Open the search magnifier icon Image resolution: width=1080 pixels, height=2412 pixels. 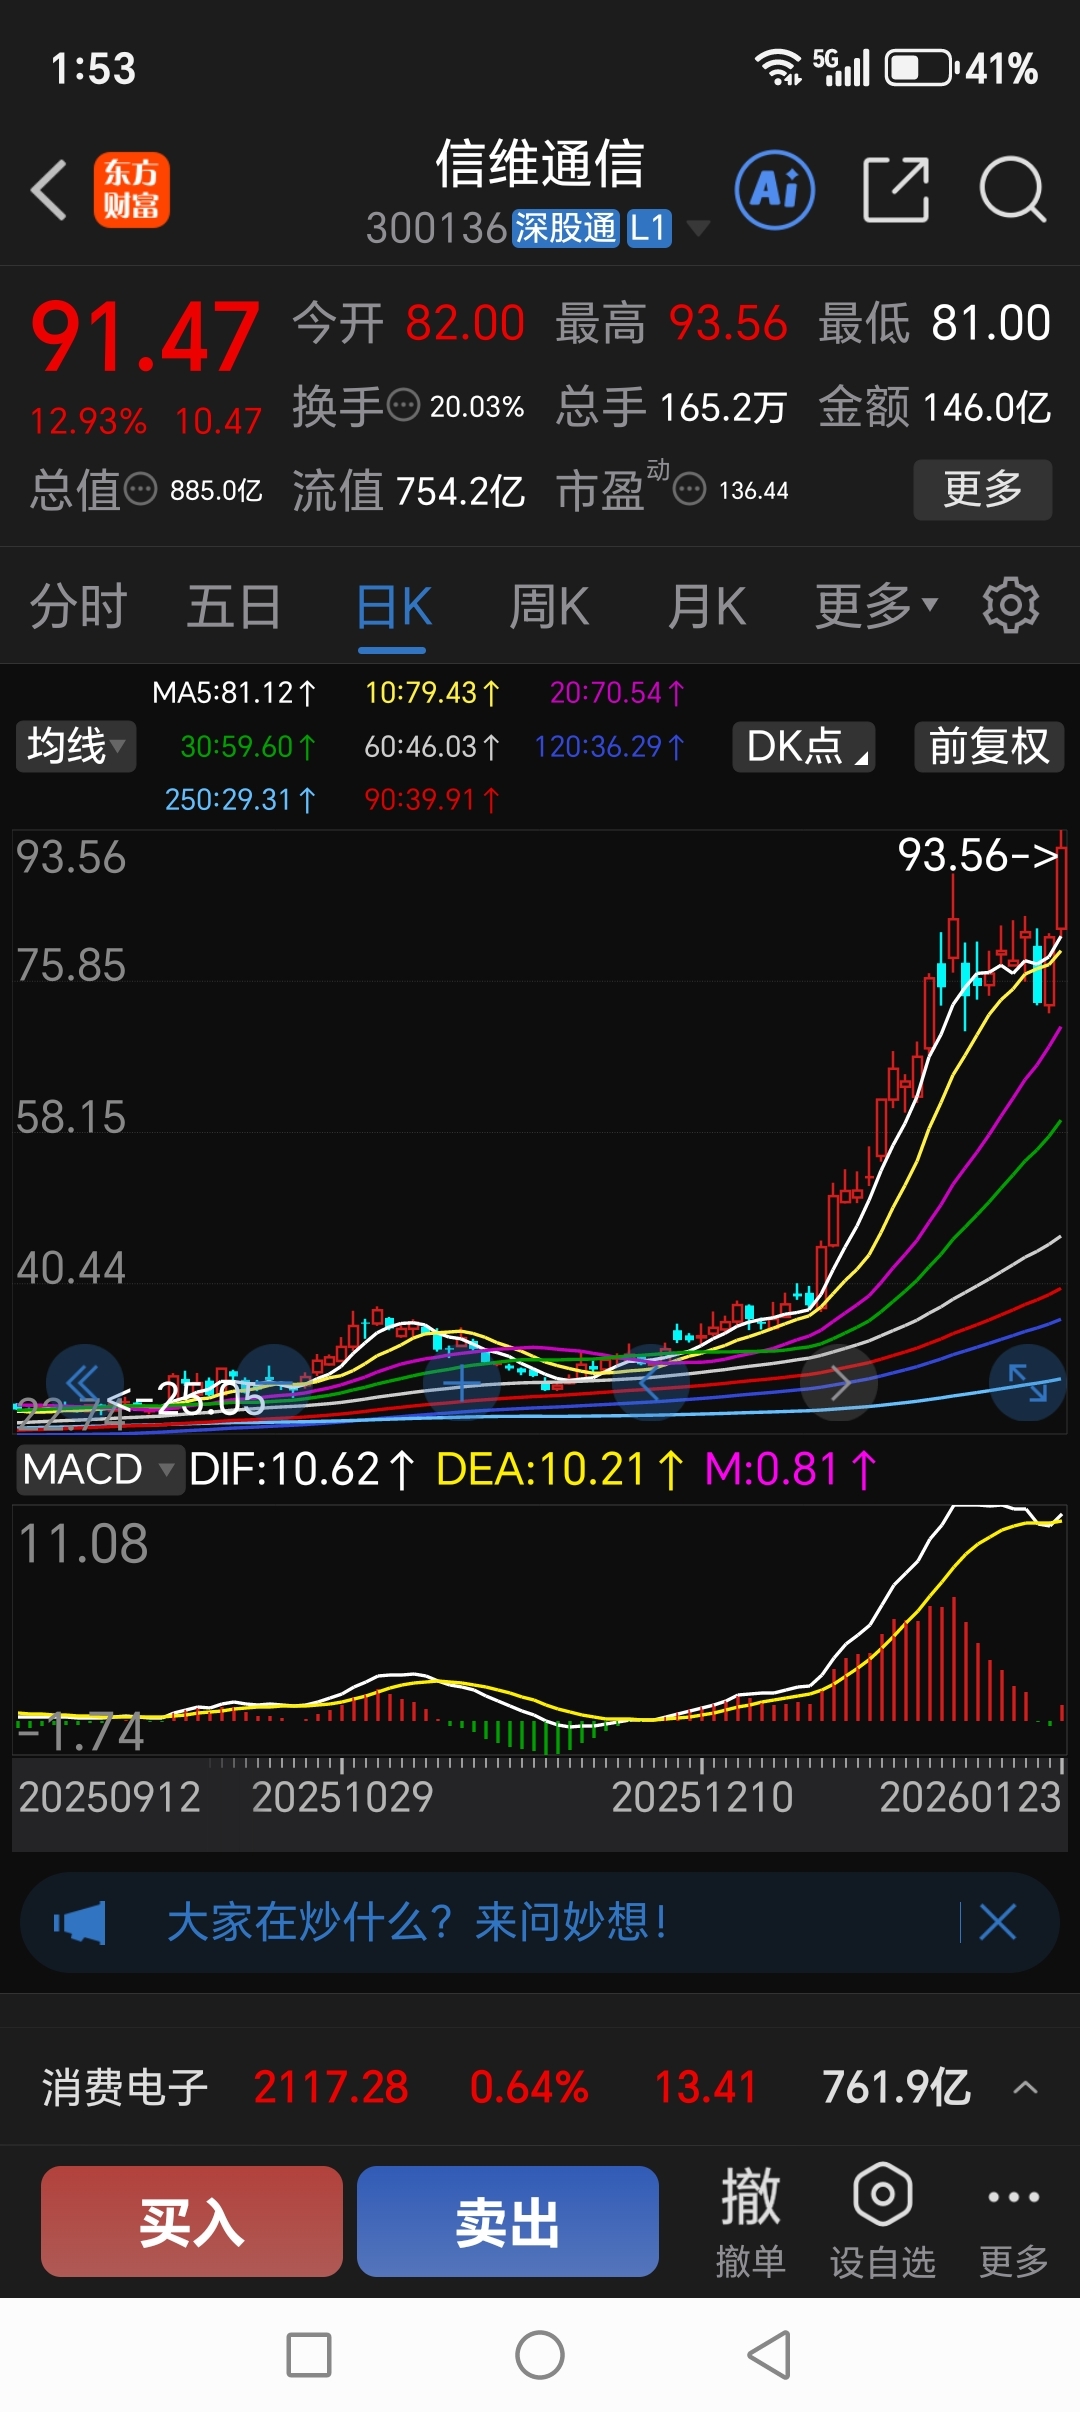click(1012, 190)
